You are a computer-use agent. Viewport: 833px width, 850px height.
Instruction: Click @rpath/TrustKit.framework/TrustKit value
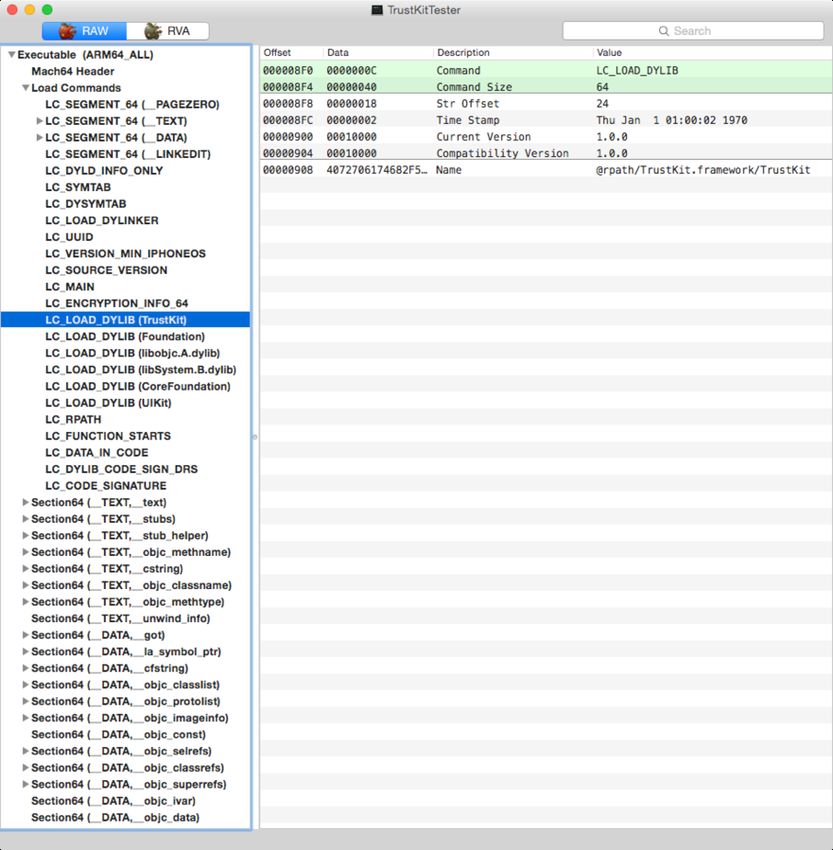(x=703, y=170)
